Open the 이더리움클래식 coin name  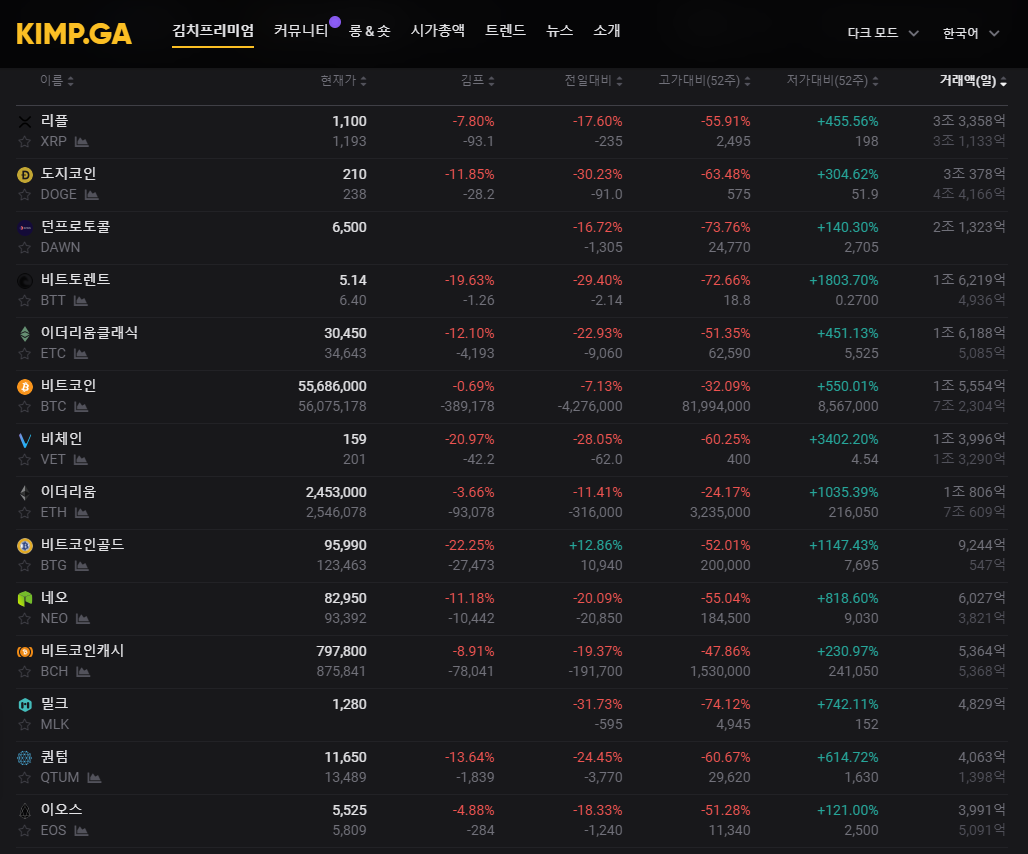[x=89, y=333]
